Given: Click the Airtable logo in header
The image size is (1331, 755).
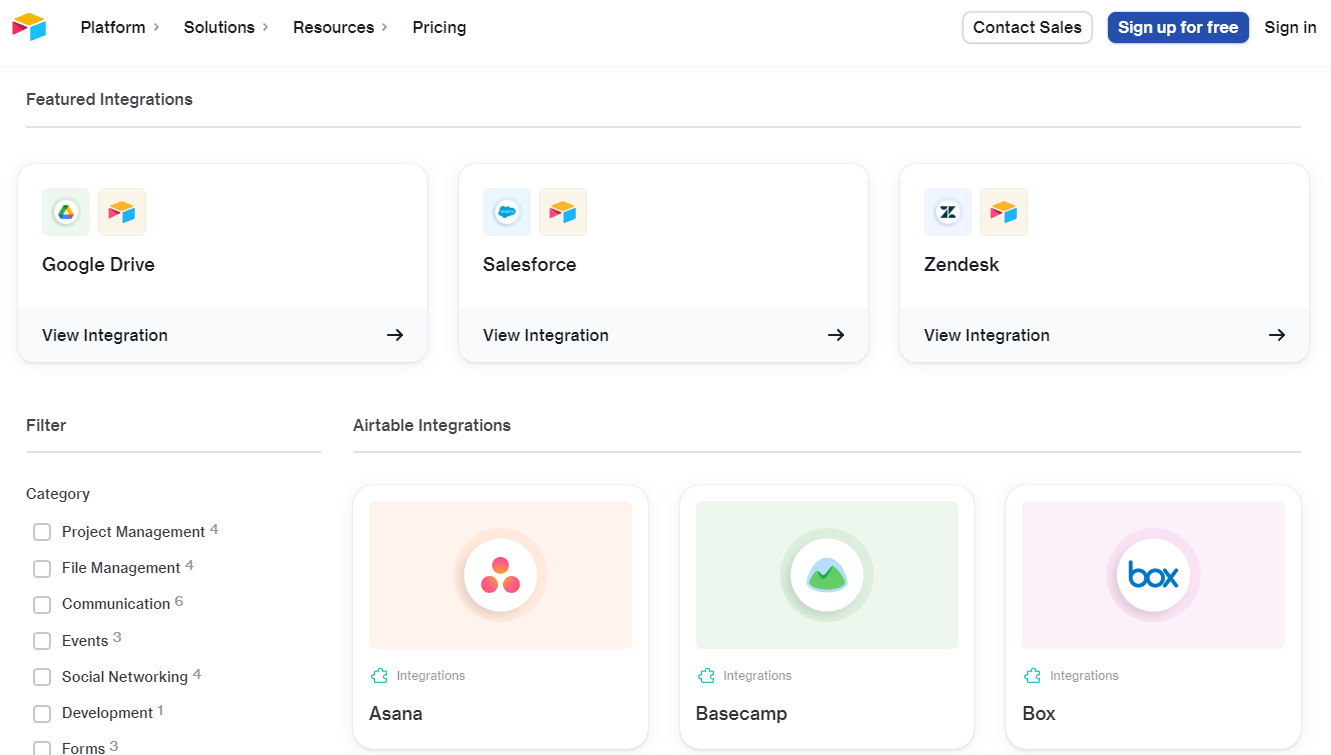Looking at the screenshot, I should point(29,27).
